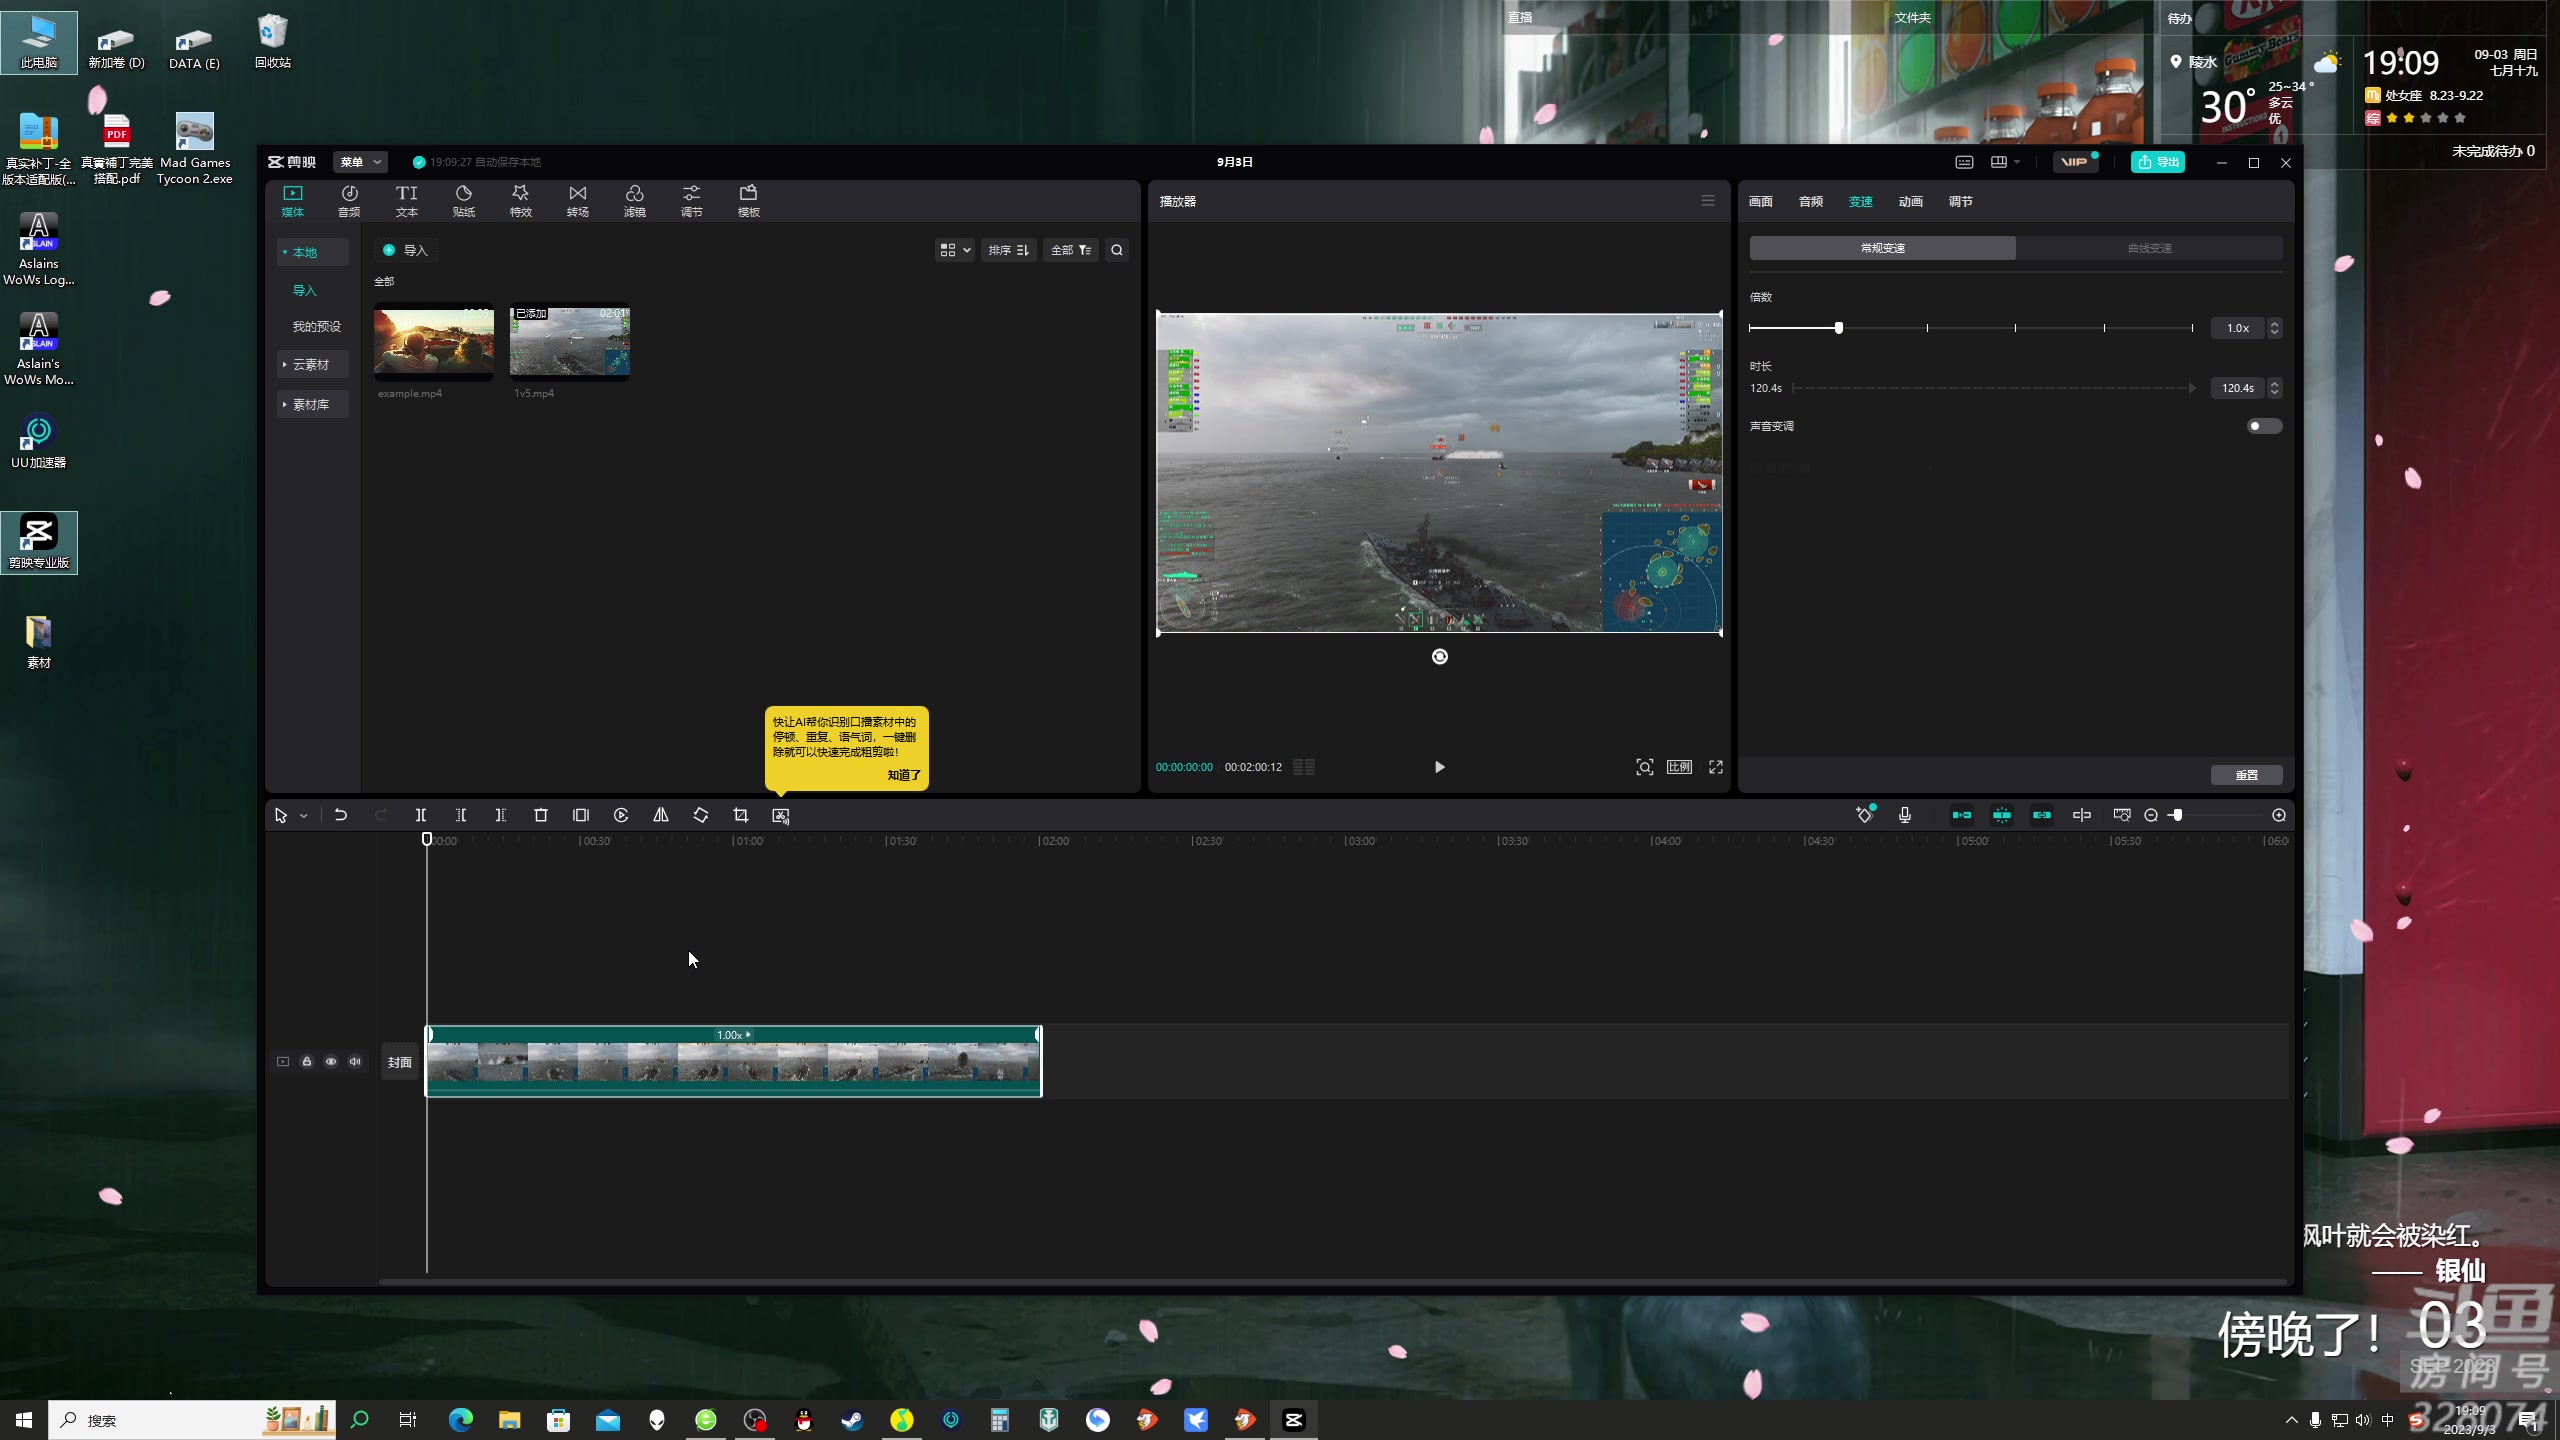Switch to the 曲线变速 tab
2560x1440 pixels.
[2149, 248]
